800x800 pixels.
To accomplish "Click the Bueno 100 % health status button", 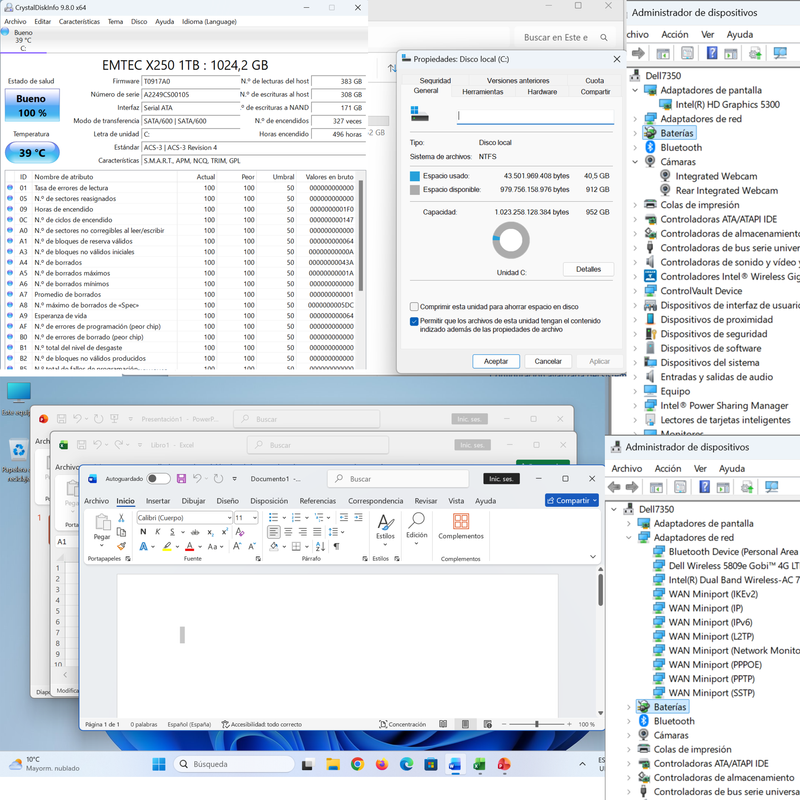I will click(32, 105).
